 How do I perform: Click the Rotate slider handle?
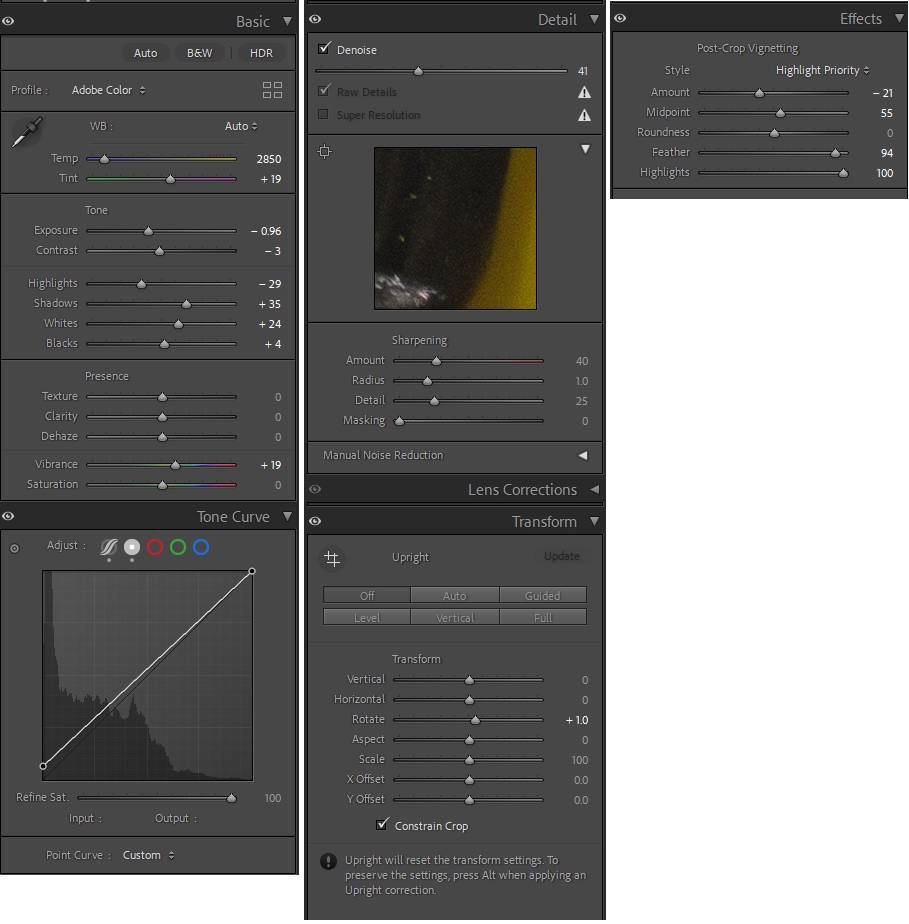pos(475,720)
